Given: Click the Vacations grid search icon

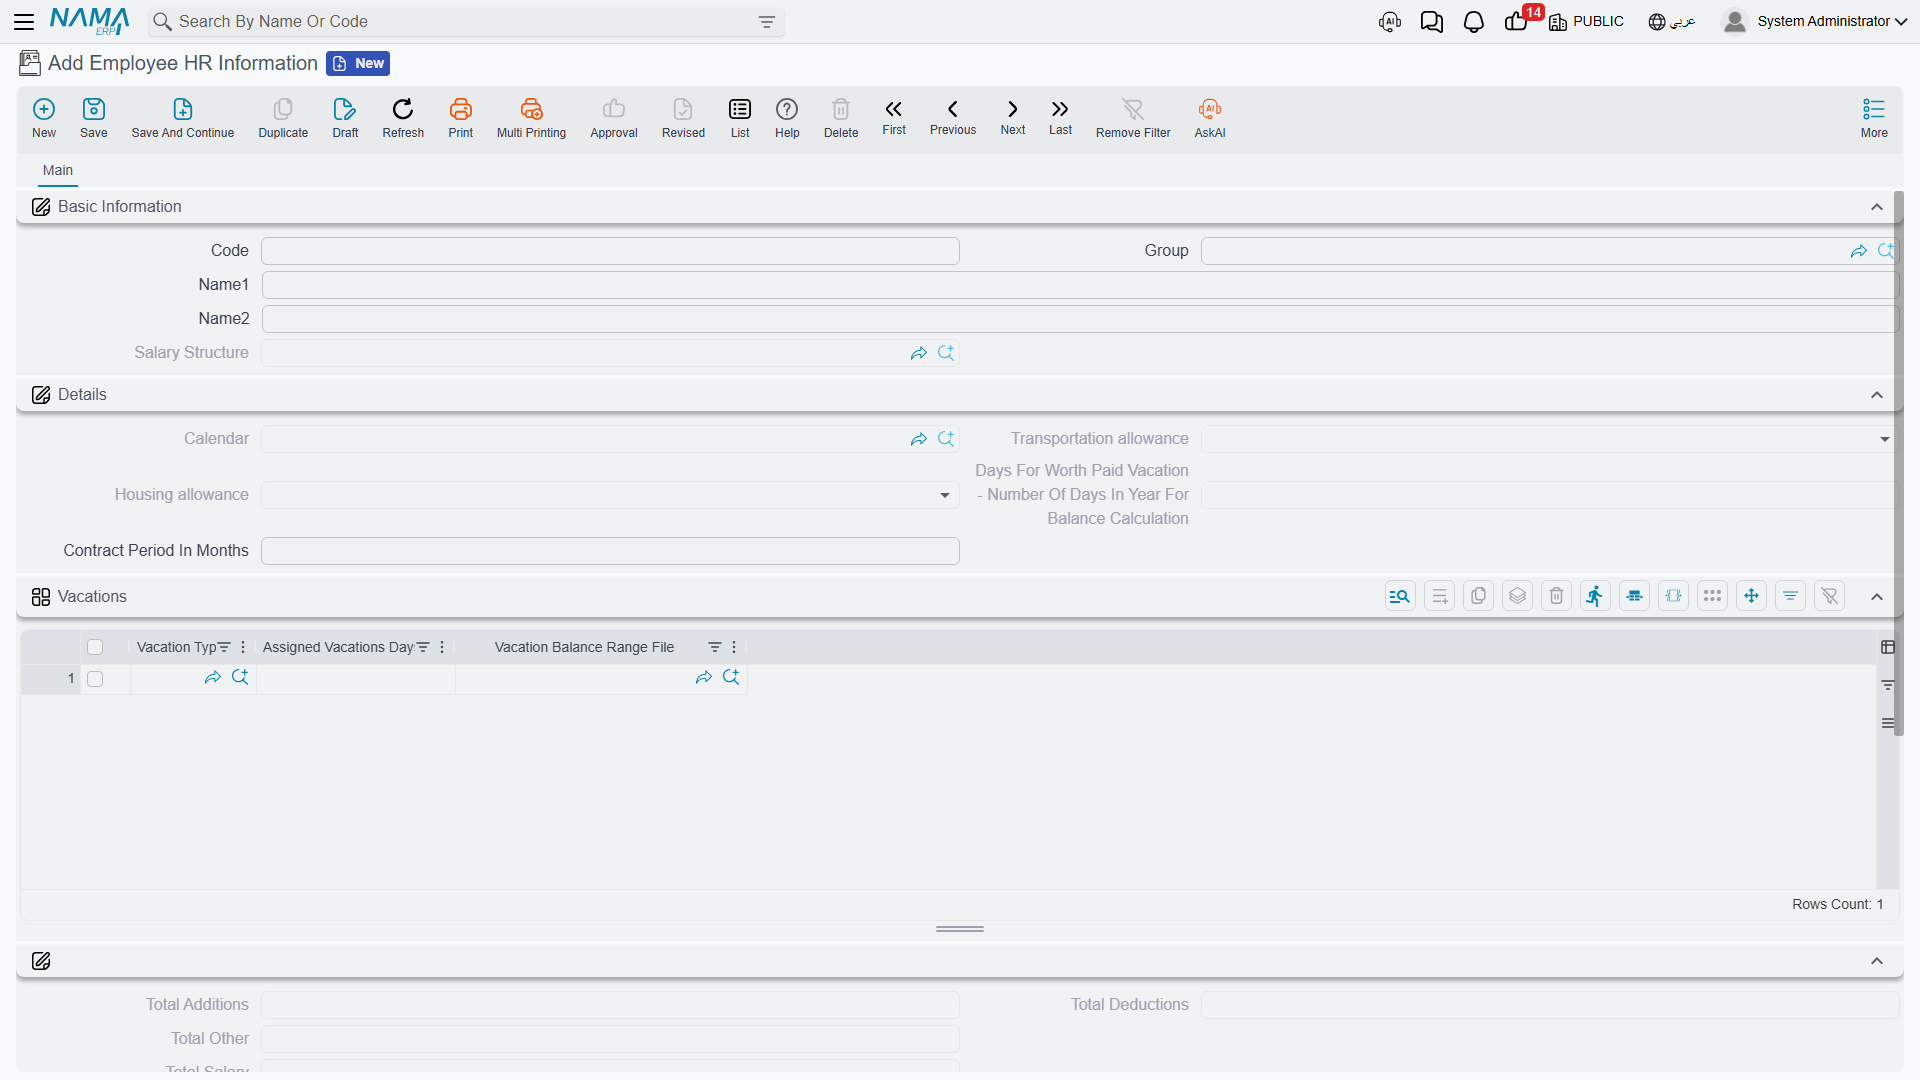Looking at the screenshot, I should click(x=1400, y=597).
